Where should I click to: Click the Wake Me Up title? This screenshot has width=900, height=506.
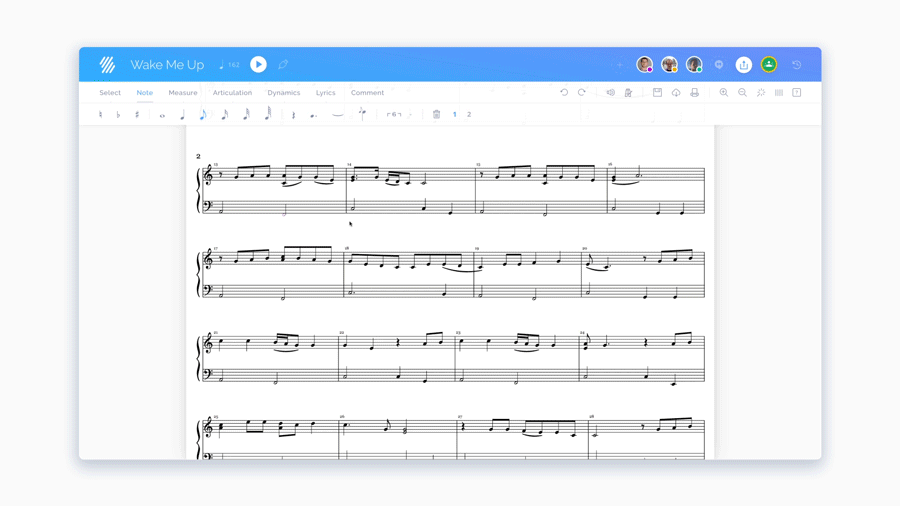coord(167,65)
